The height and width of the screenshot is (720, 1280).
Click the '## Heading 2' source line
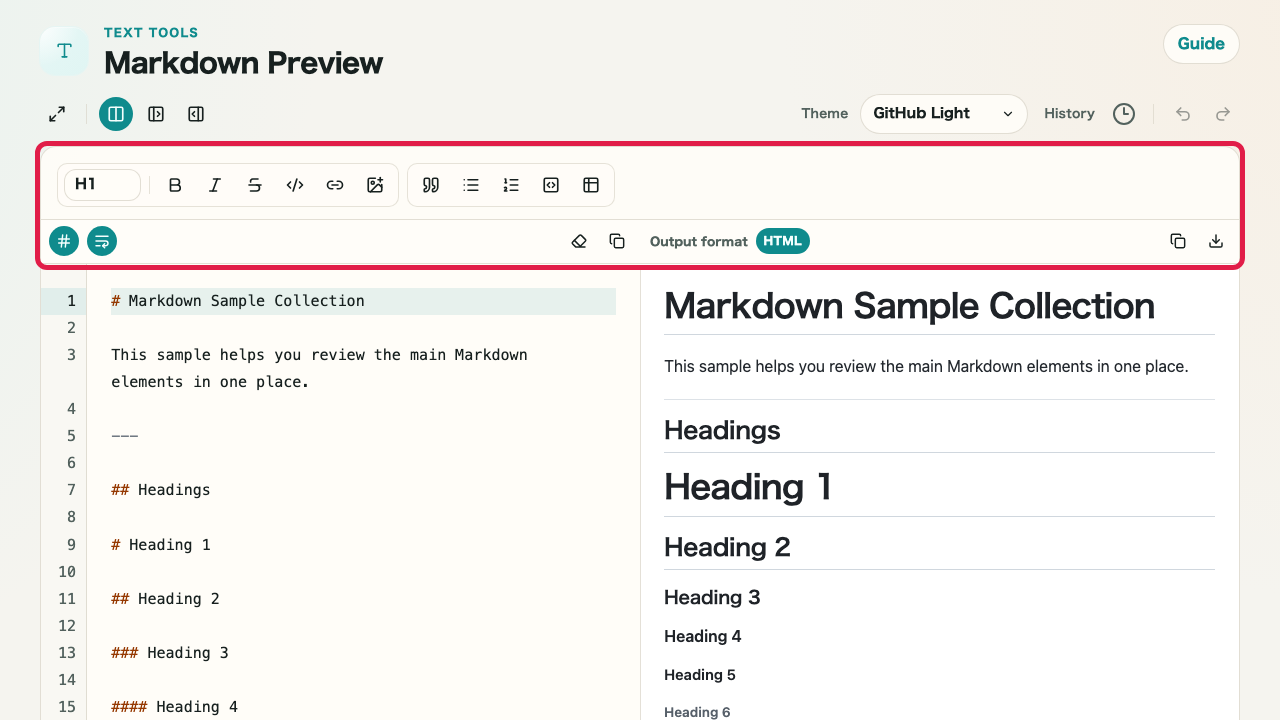click(165, 599)
